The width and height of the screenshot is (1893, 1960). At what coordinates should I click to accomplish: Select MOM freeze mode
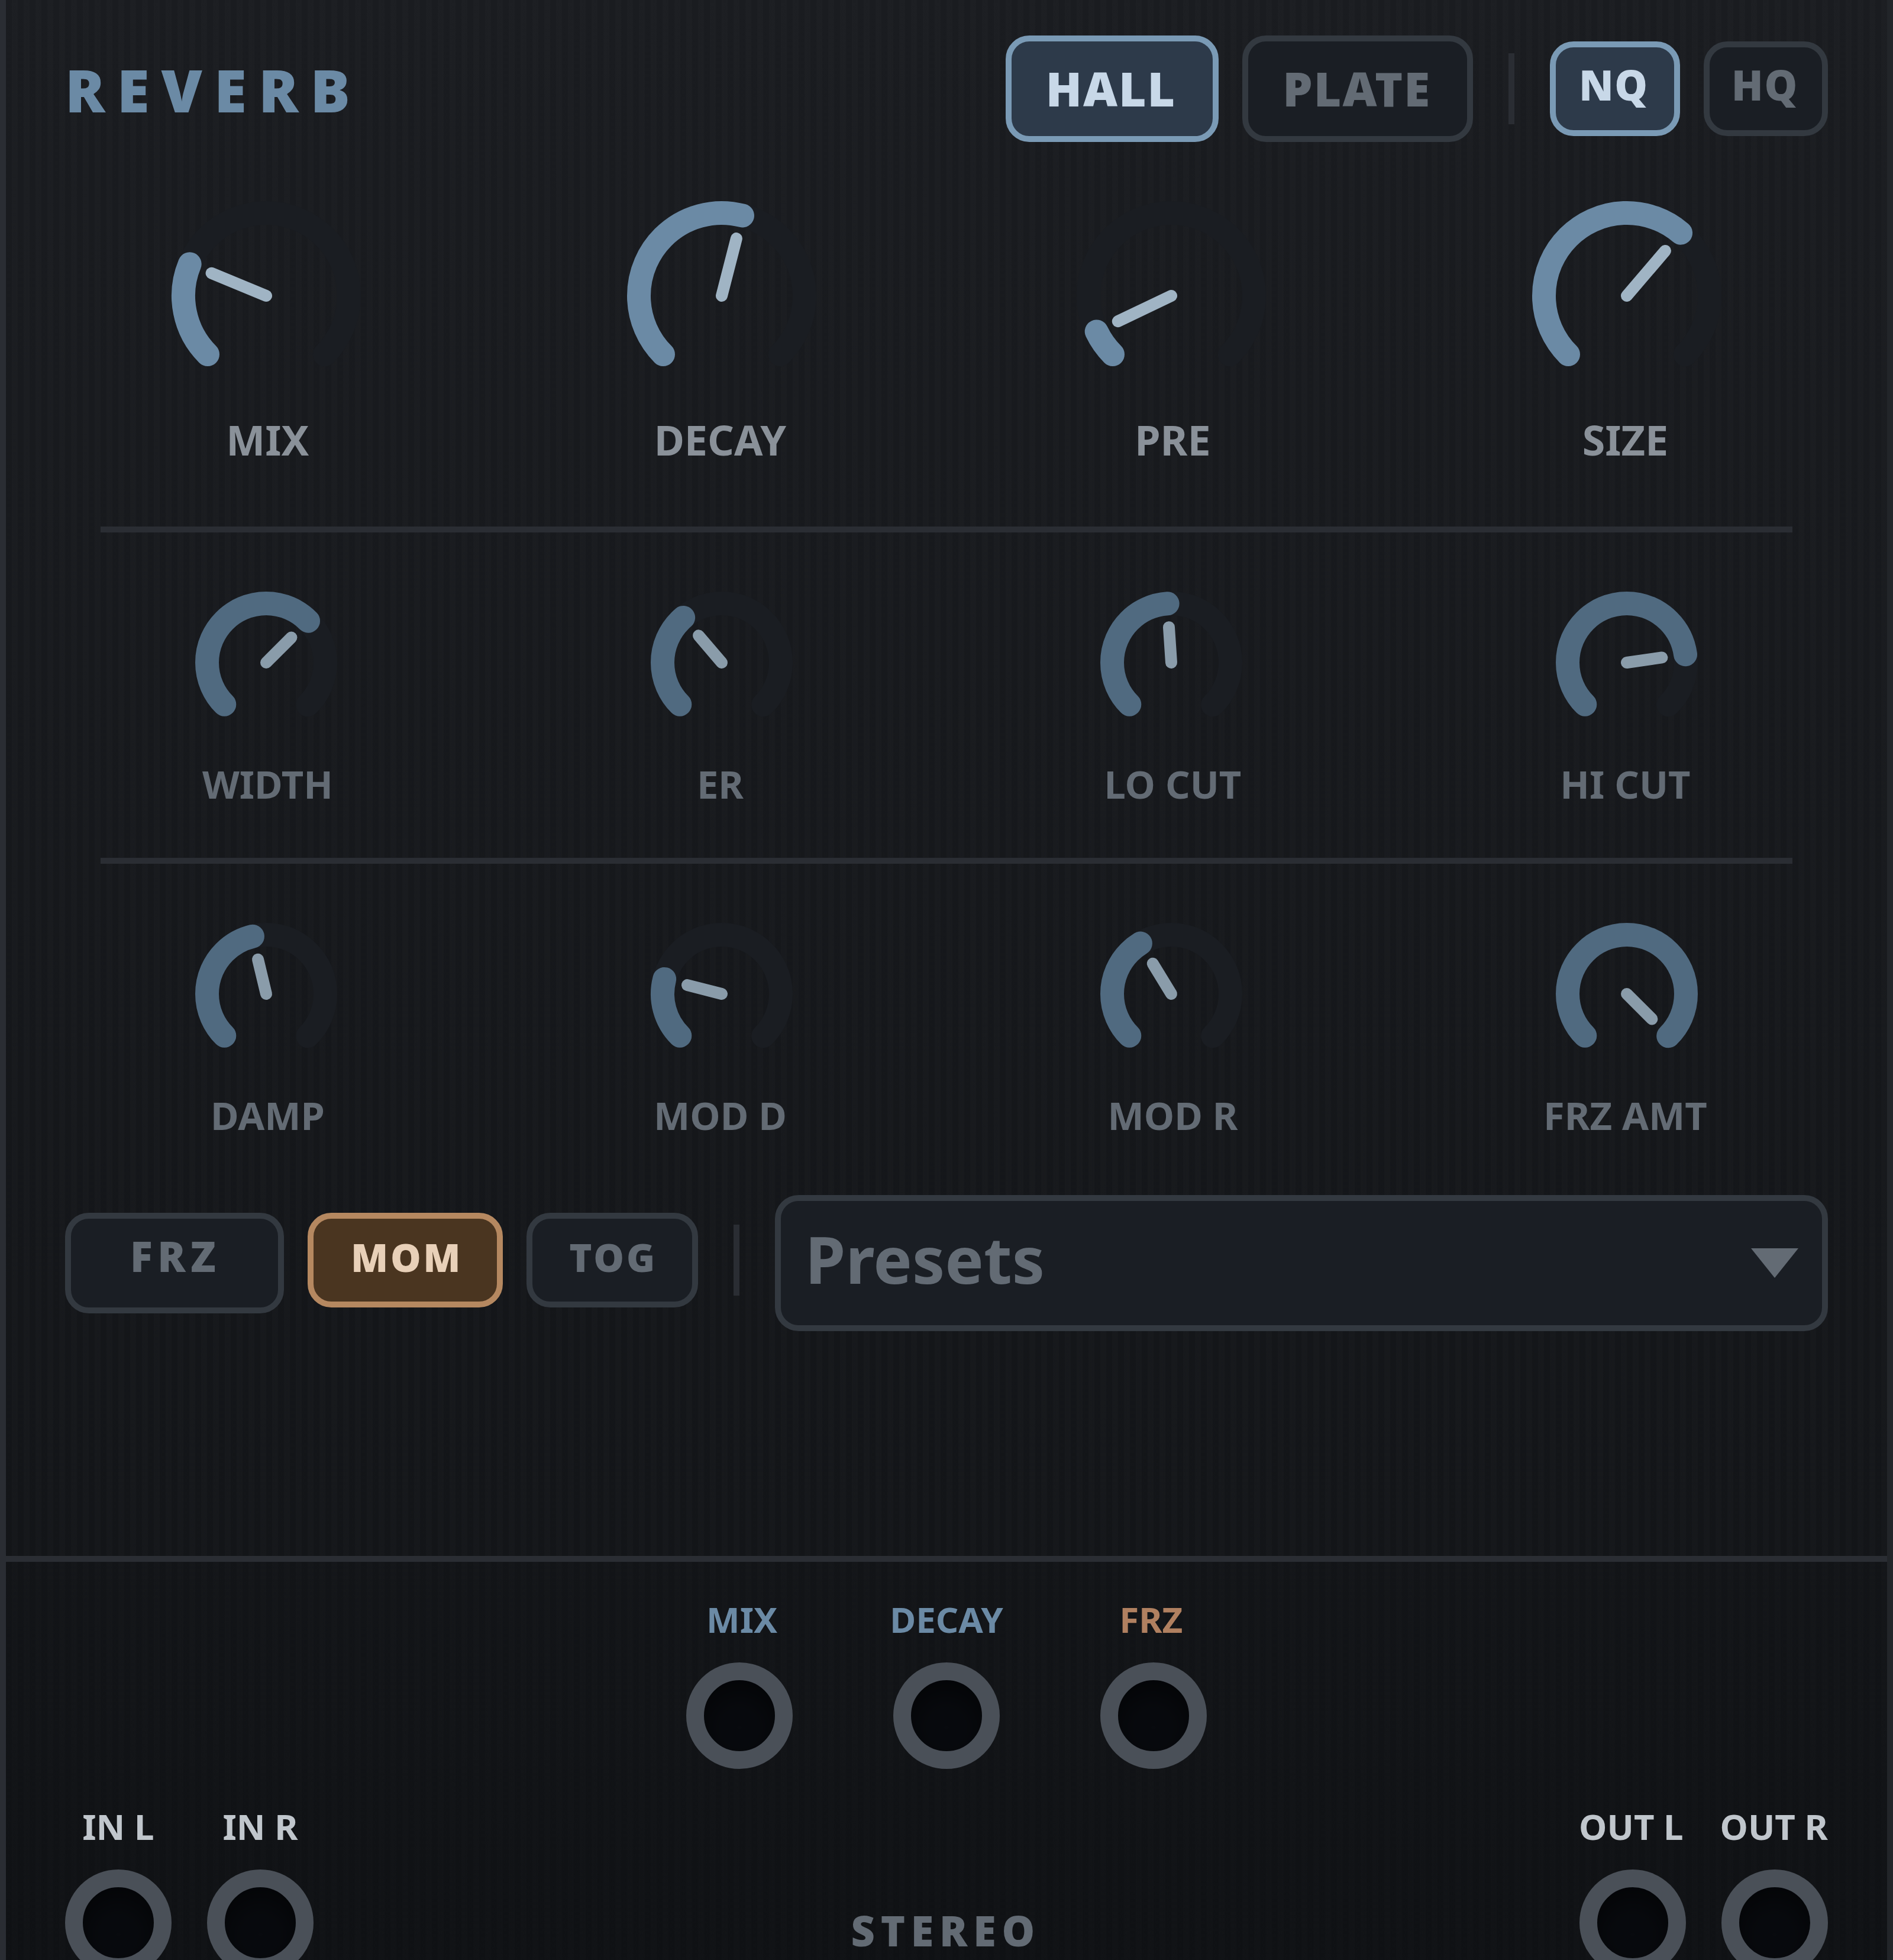405,1259
